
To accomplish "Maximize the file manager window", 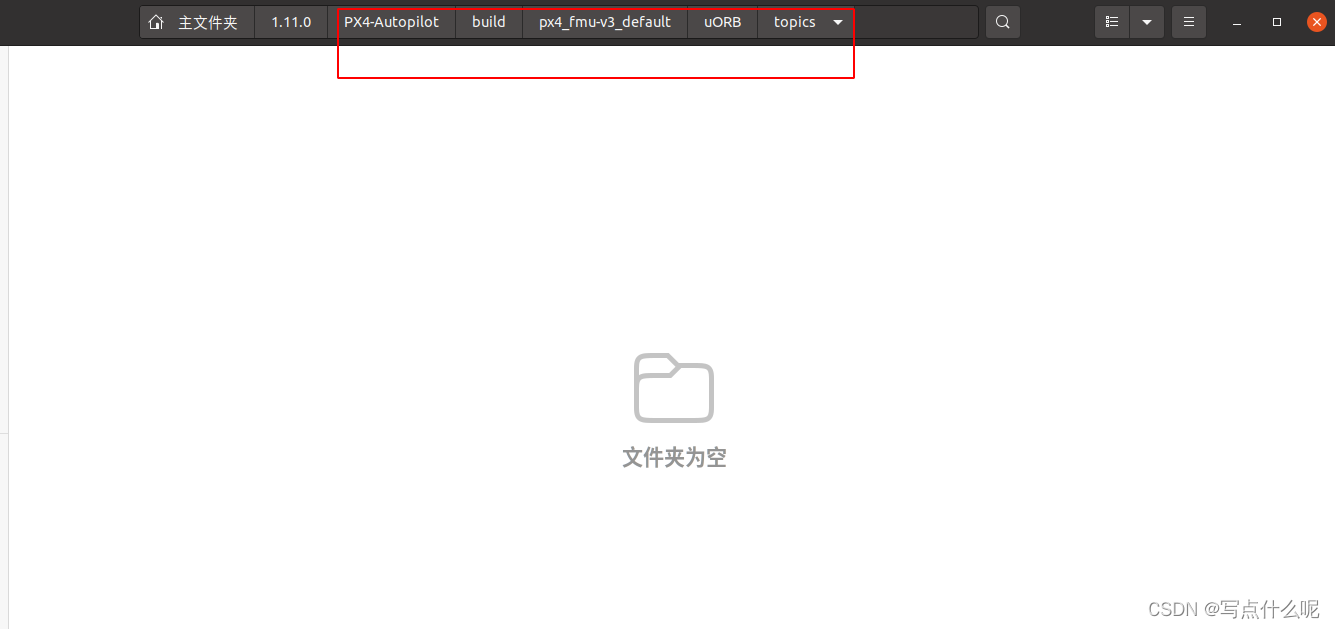I will (x=1277, y=22).
